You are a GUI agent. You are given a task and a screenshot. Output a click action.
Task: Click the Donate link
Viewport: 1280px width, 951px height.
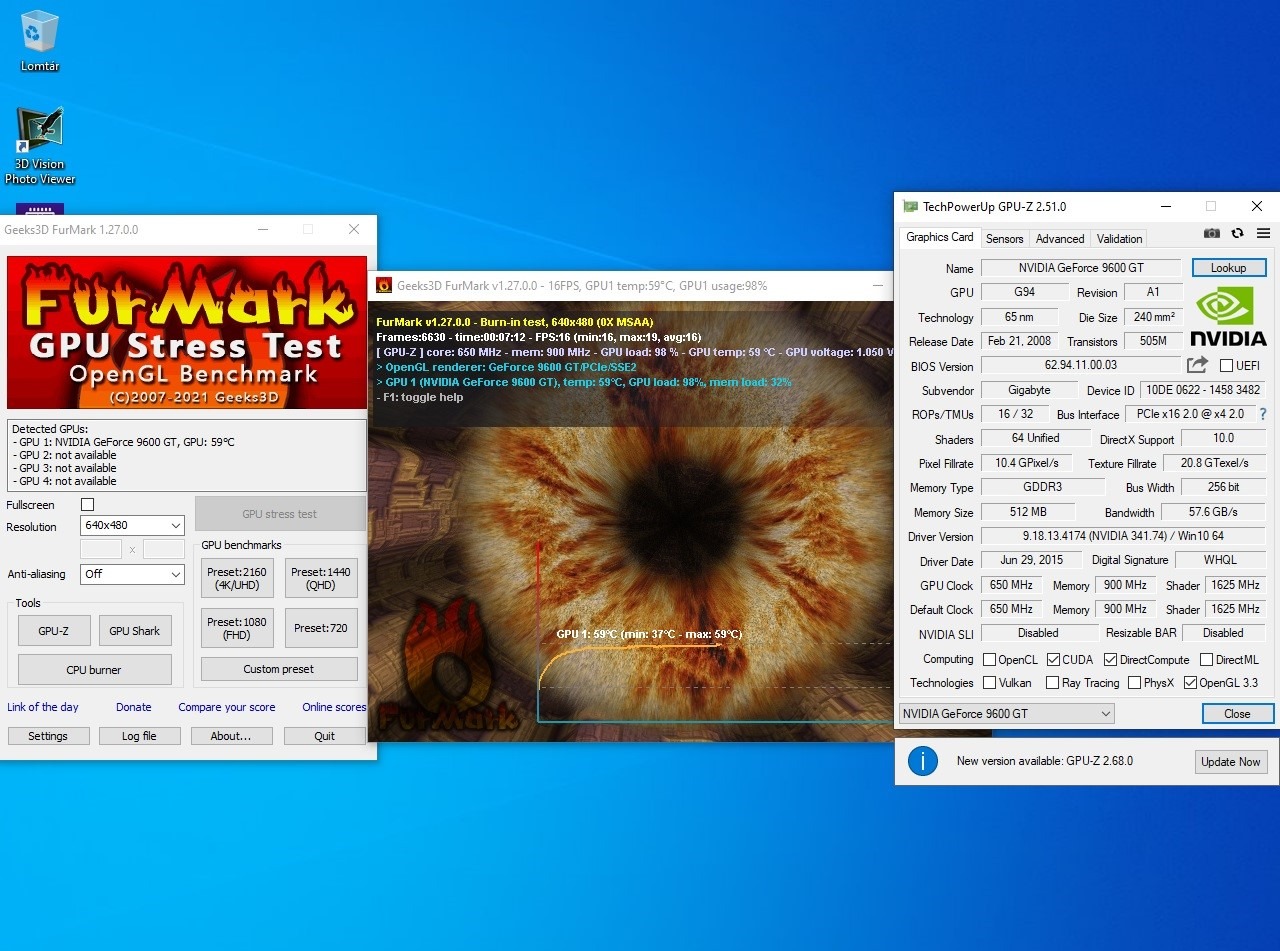coord(133,707)
